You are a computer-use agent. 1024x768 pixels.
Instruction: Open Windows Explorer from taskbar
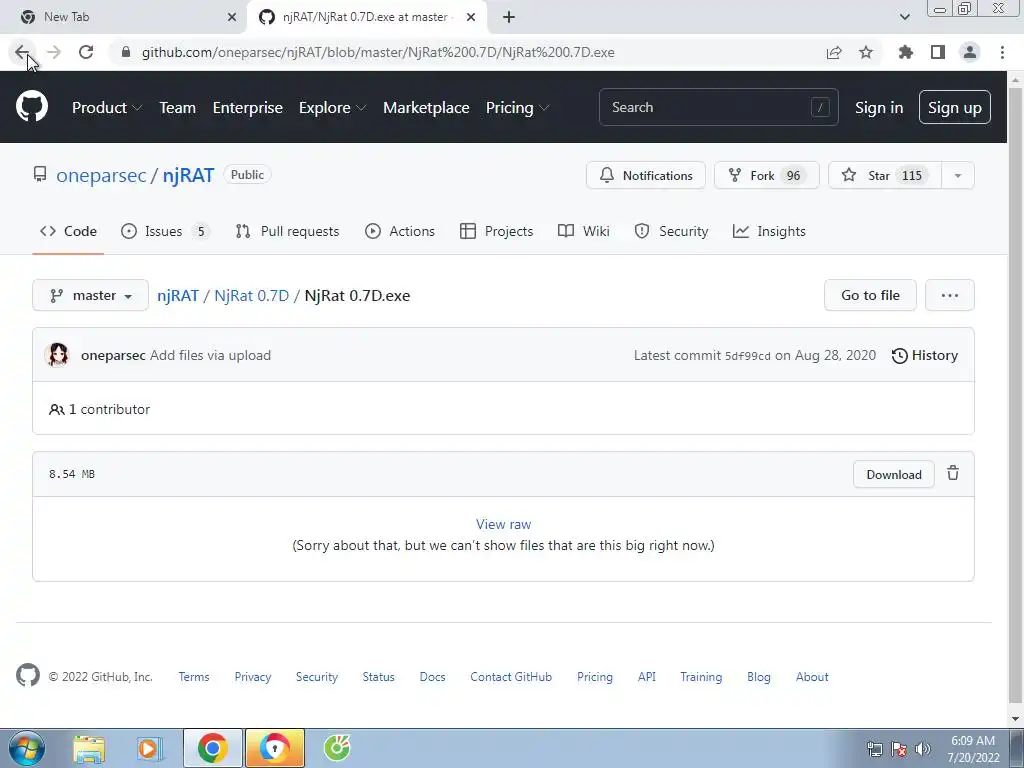[89, 748]
